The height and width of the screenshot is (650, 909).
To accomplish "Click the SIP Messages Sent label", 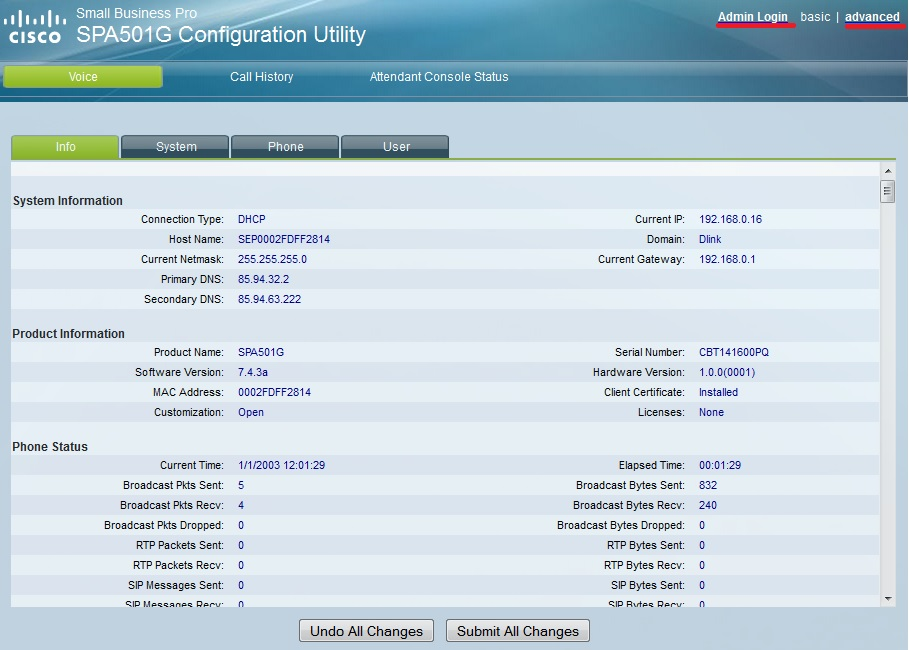I will point(176,585).
